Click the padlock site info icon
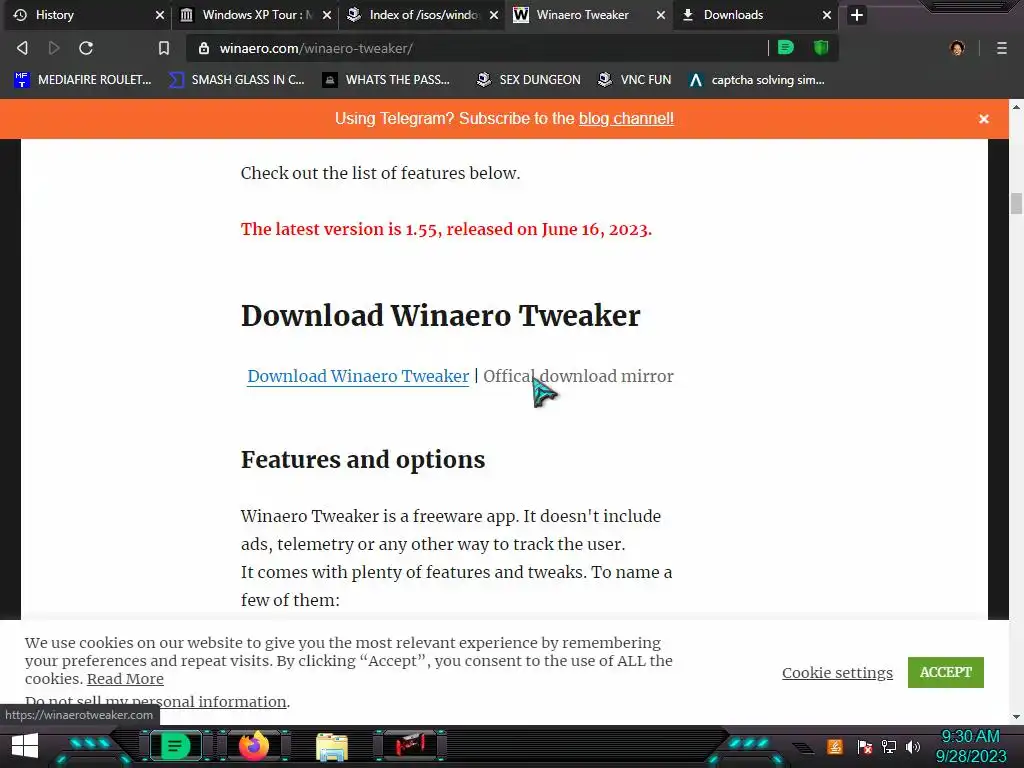The image size is (1024, 768). (x=204, y=48)
